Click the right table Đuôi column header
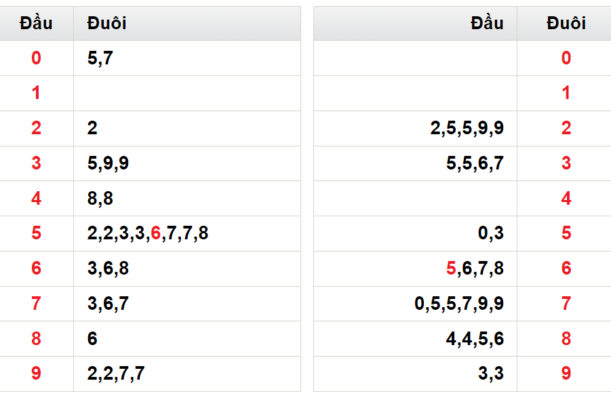 tap(566, 23)
